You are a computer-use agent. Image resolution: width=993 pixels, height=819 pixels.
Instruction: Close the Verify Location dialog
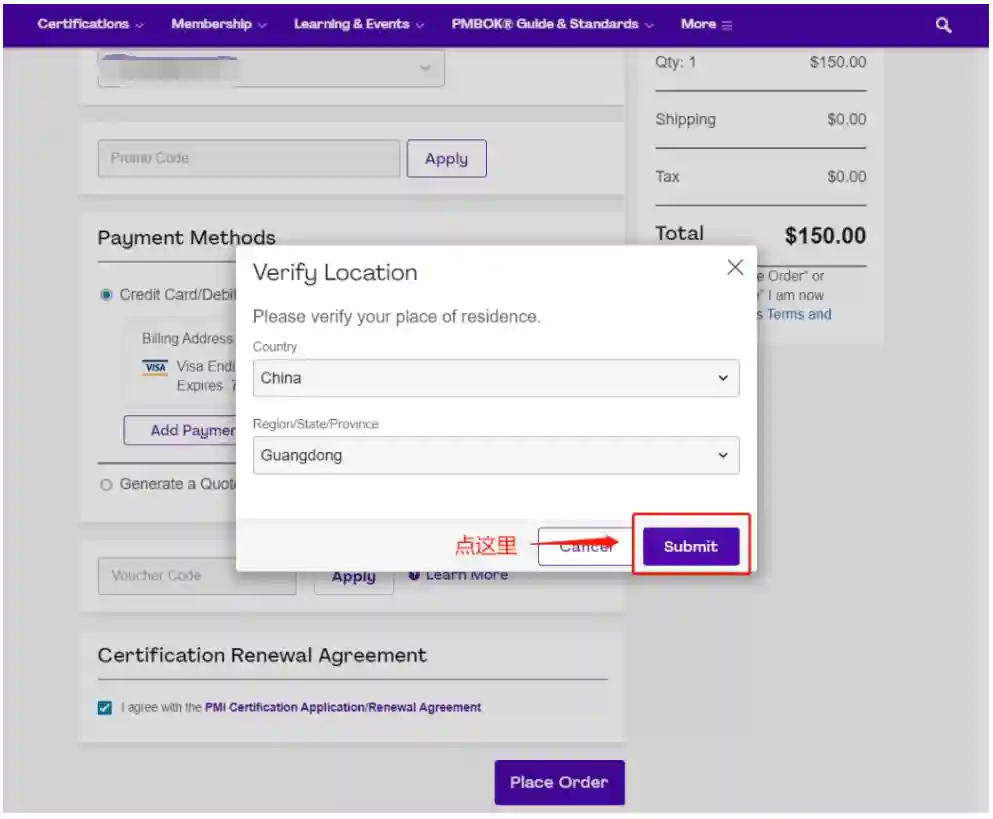[735, 268]
